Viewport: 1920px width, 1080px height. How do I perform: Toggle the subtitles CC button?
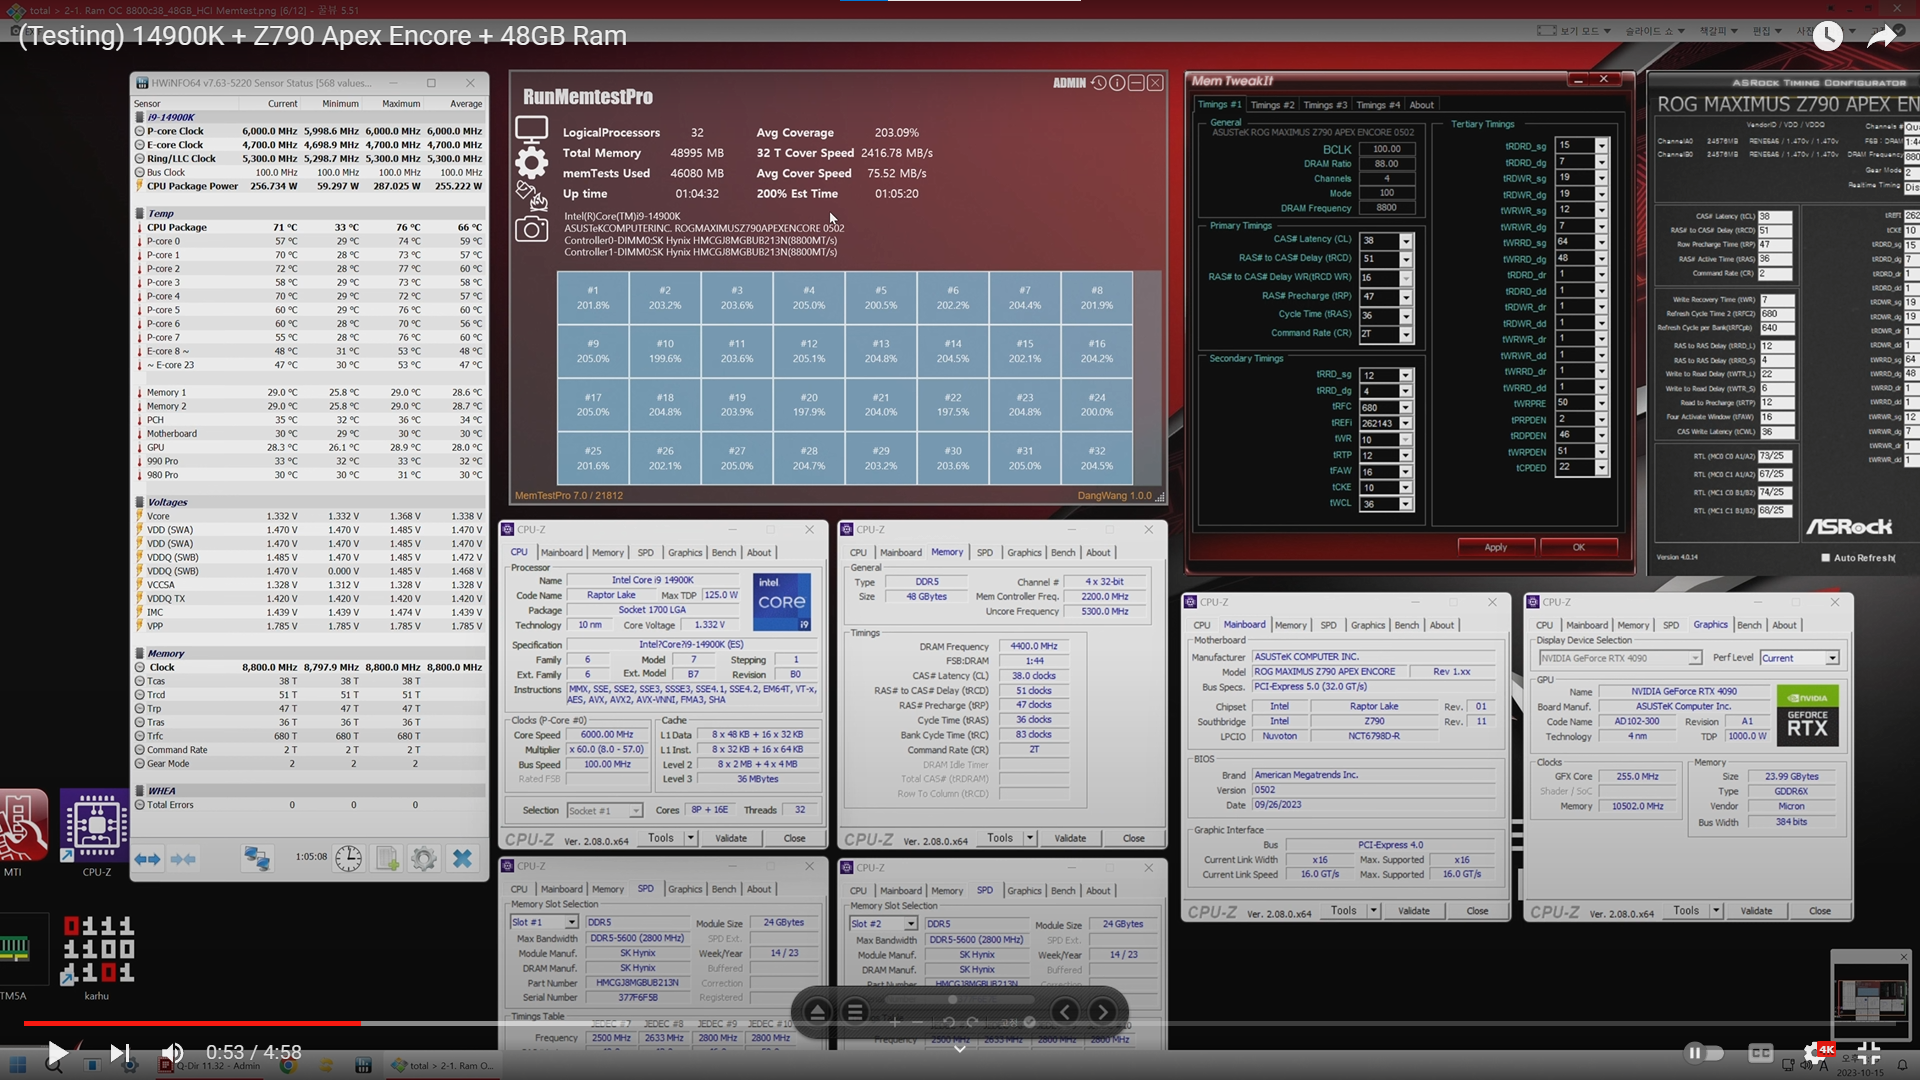point(1760,1052)
